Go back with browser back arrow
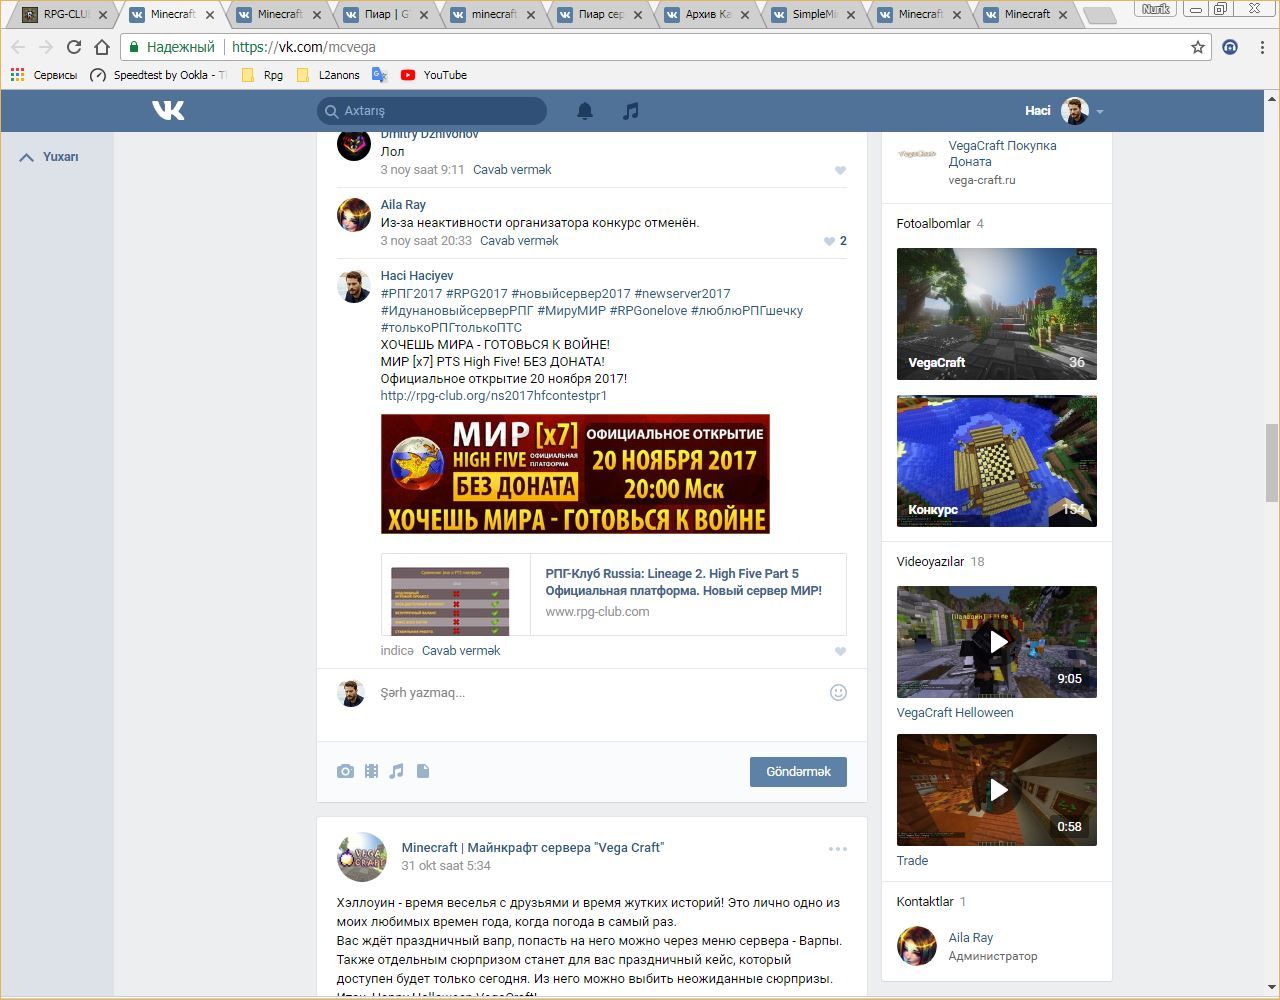The width and height of the screenshot is (1280, 1000). pyautogui.click(x=18, y=47)
